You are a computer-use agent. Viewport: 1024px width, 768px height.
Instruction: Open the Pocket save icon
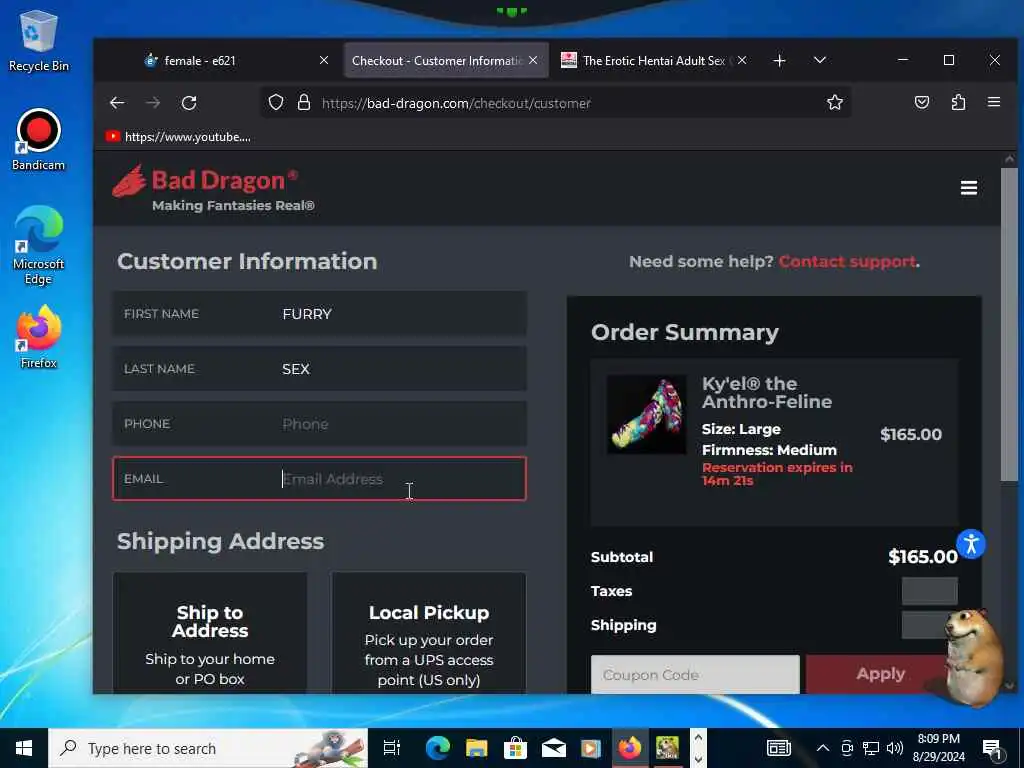point(921,103)
